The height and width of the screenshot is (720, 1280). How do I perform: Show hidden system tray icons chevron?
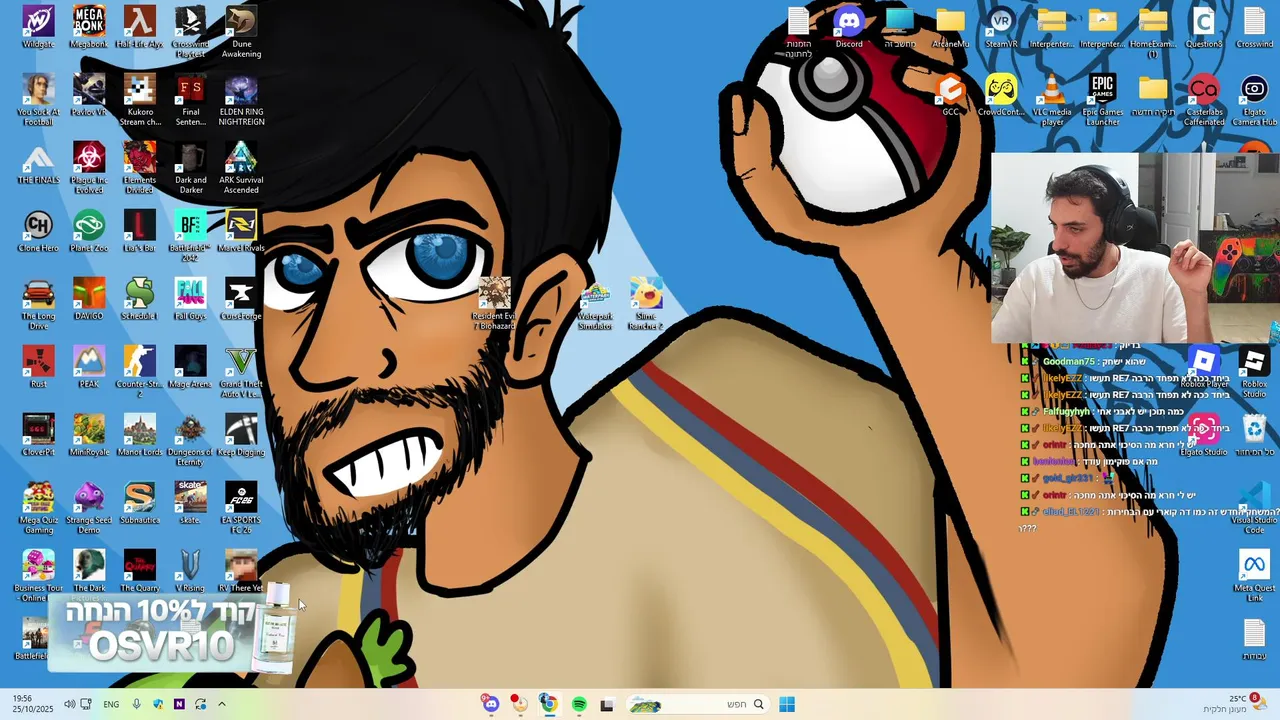(222, 704)
